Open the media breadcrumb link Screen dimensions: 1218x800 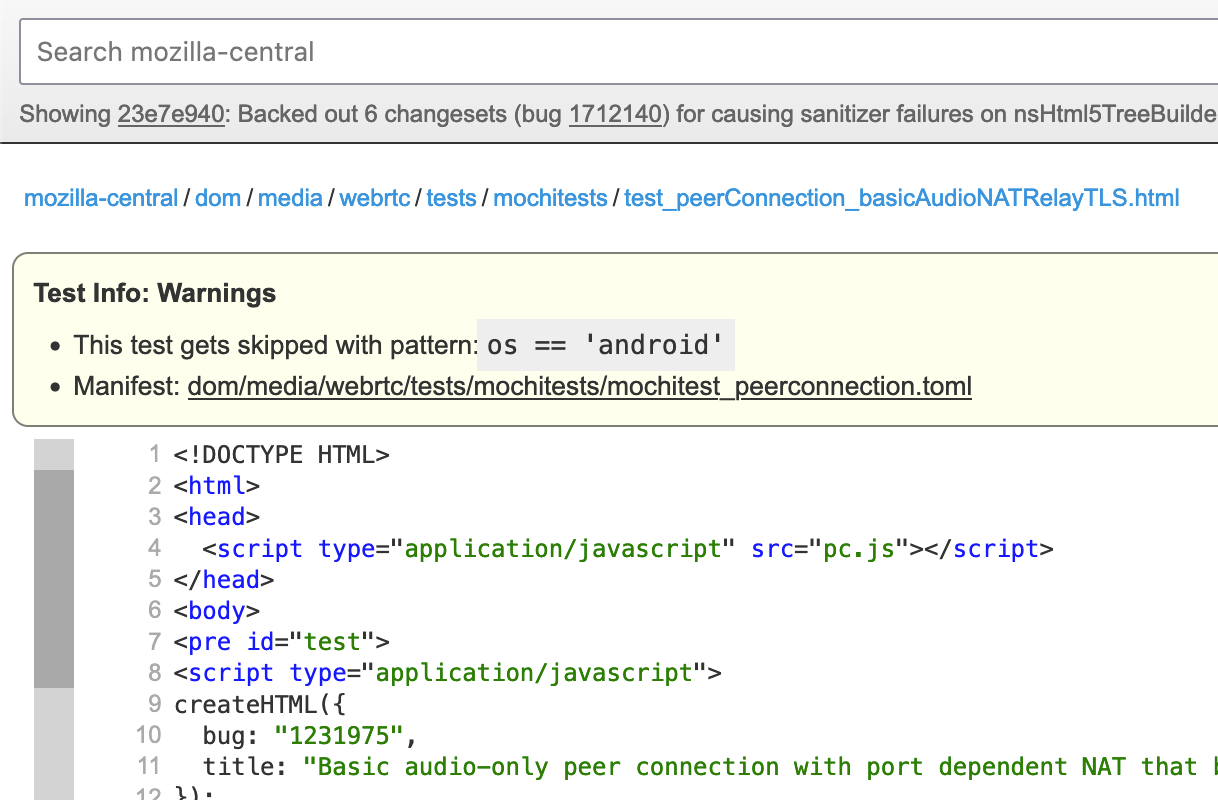pos(290,198)
